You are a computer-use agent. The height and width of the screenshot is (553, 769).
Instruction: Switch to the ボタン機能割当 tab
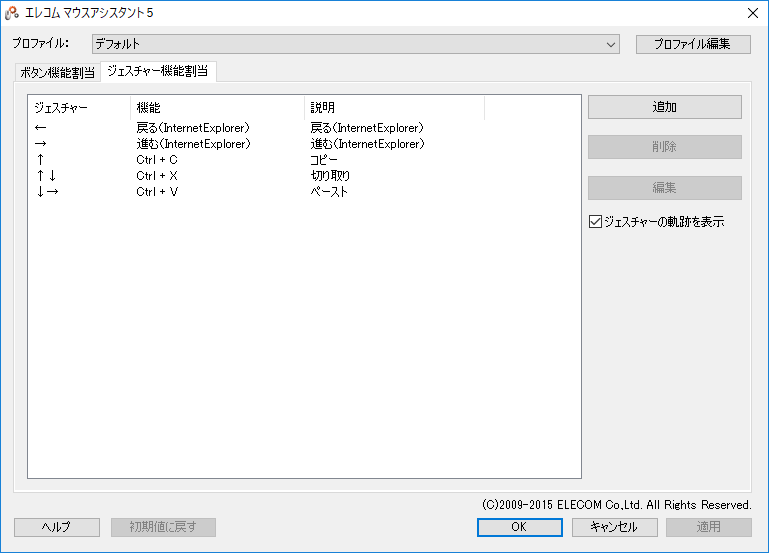(x=58, y=72)
